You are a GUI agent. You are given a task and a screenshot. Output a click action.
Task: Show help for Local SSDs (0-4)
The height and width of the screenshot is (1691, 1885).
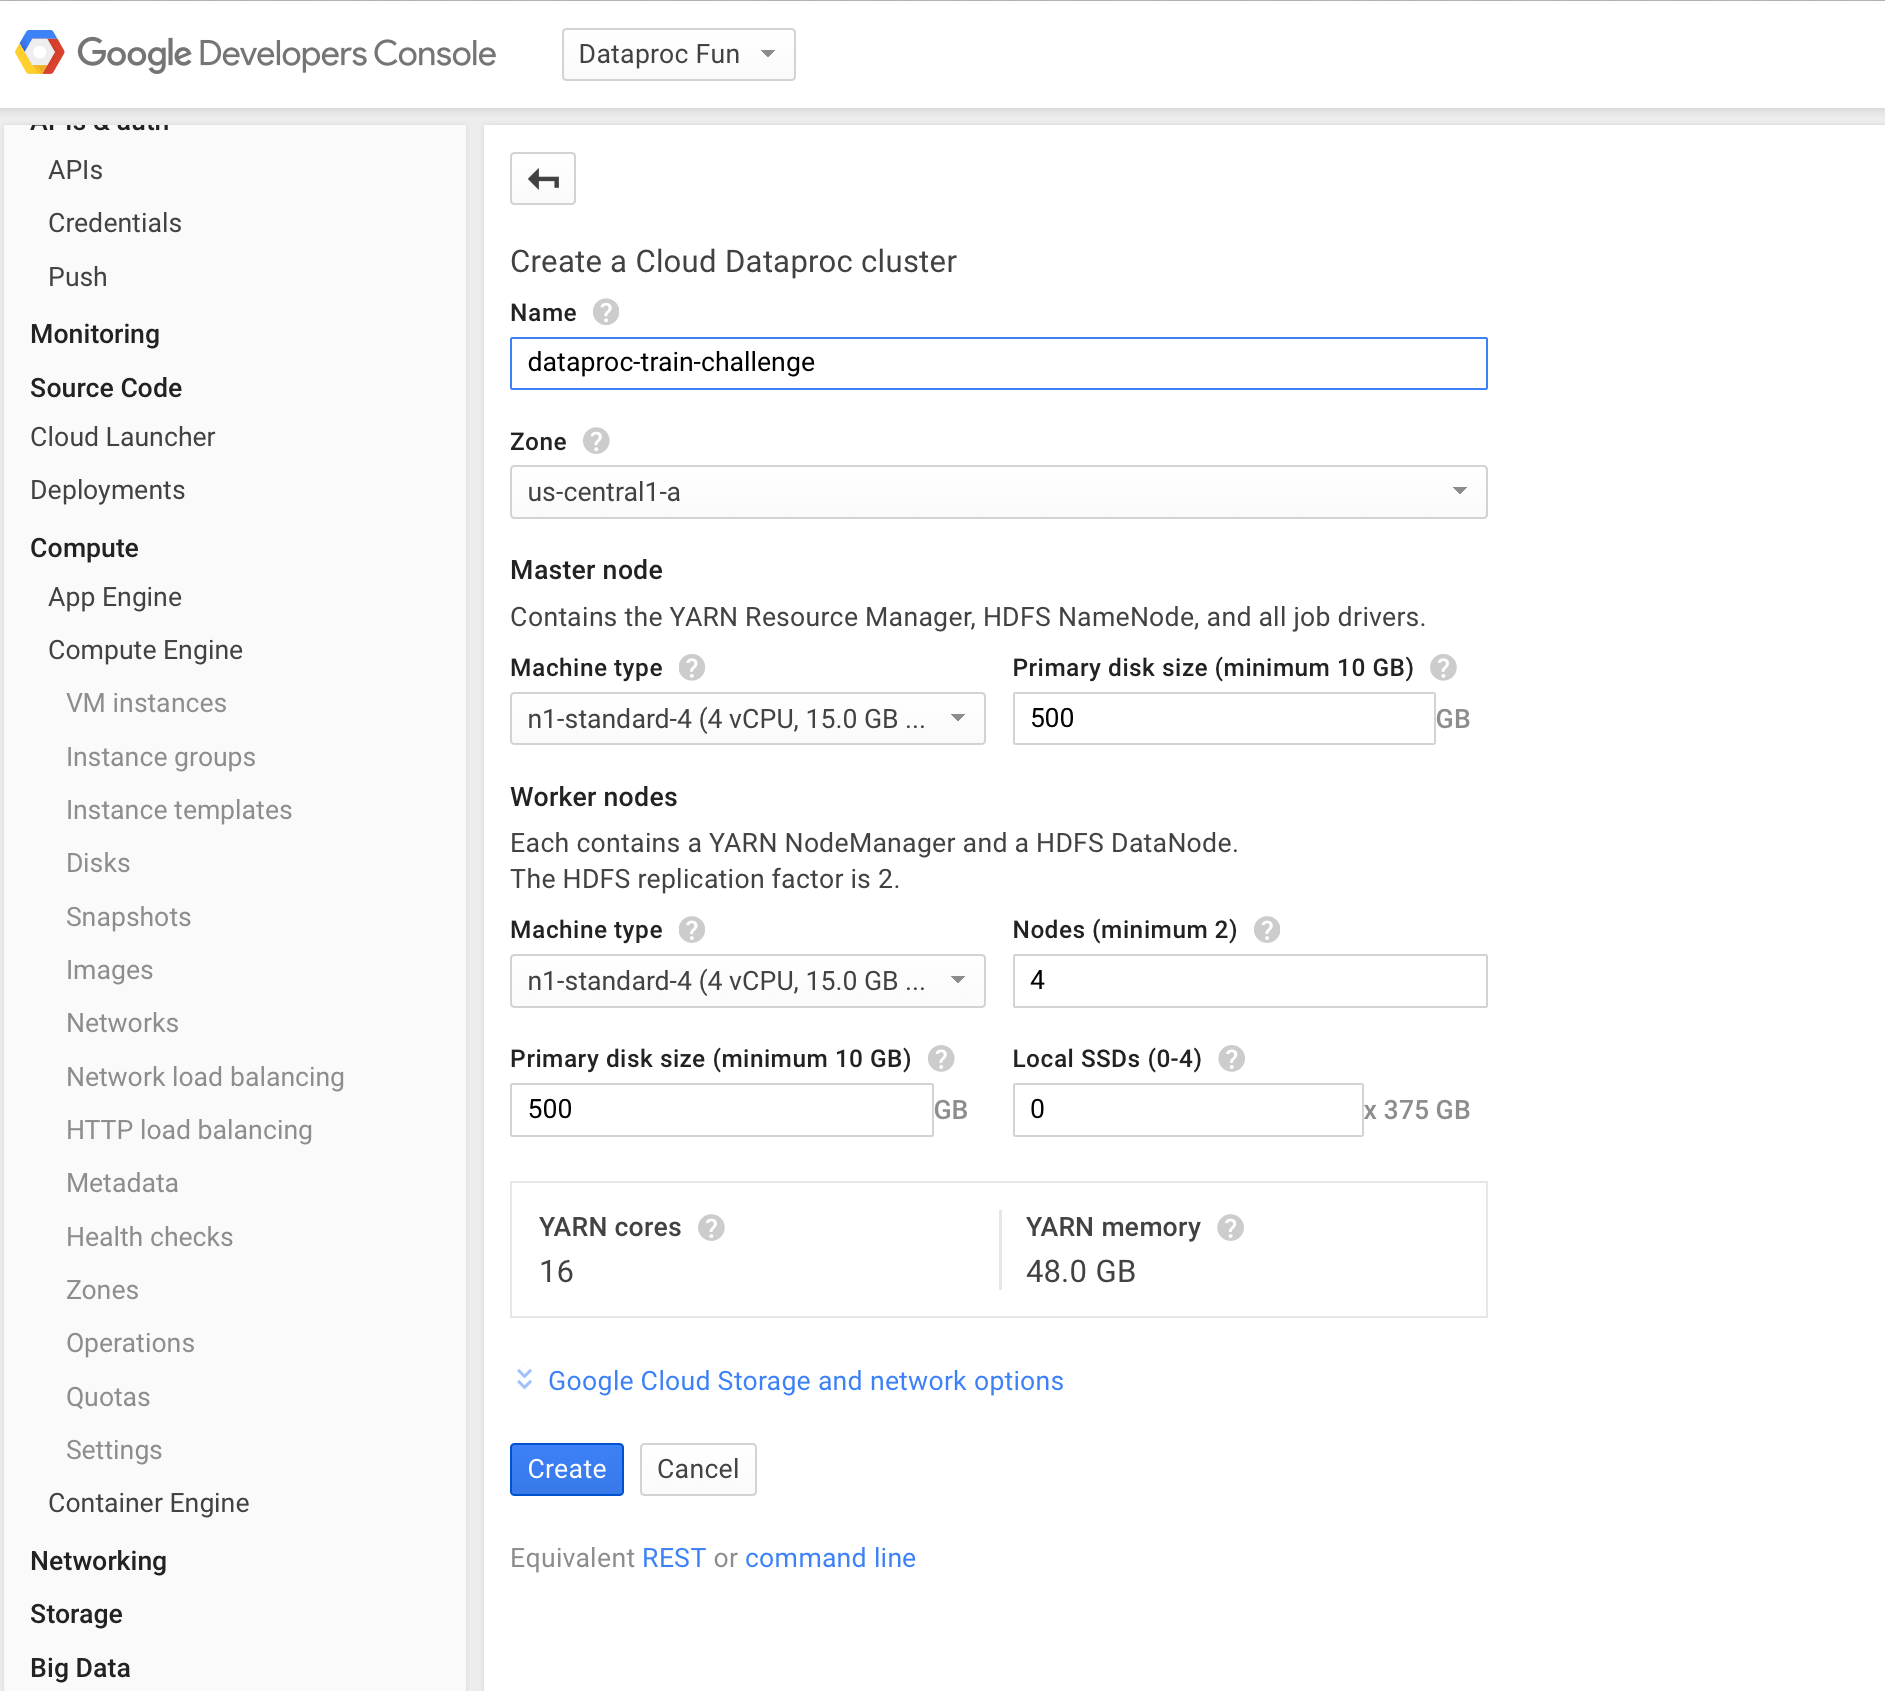click(1232, 1059)
